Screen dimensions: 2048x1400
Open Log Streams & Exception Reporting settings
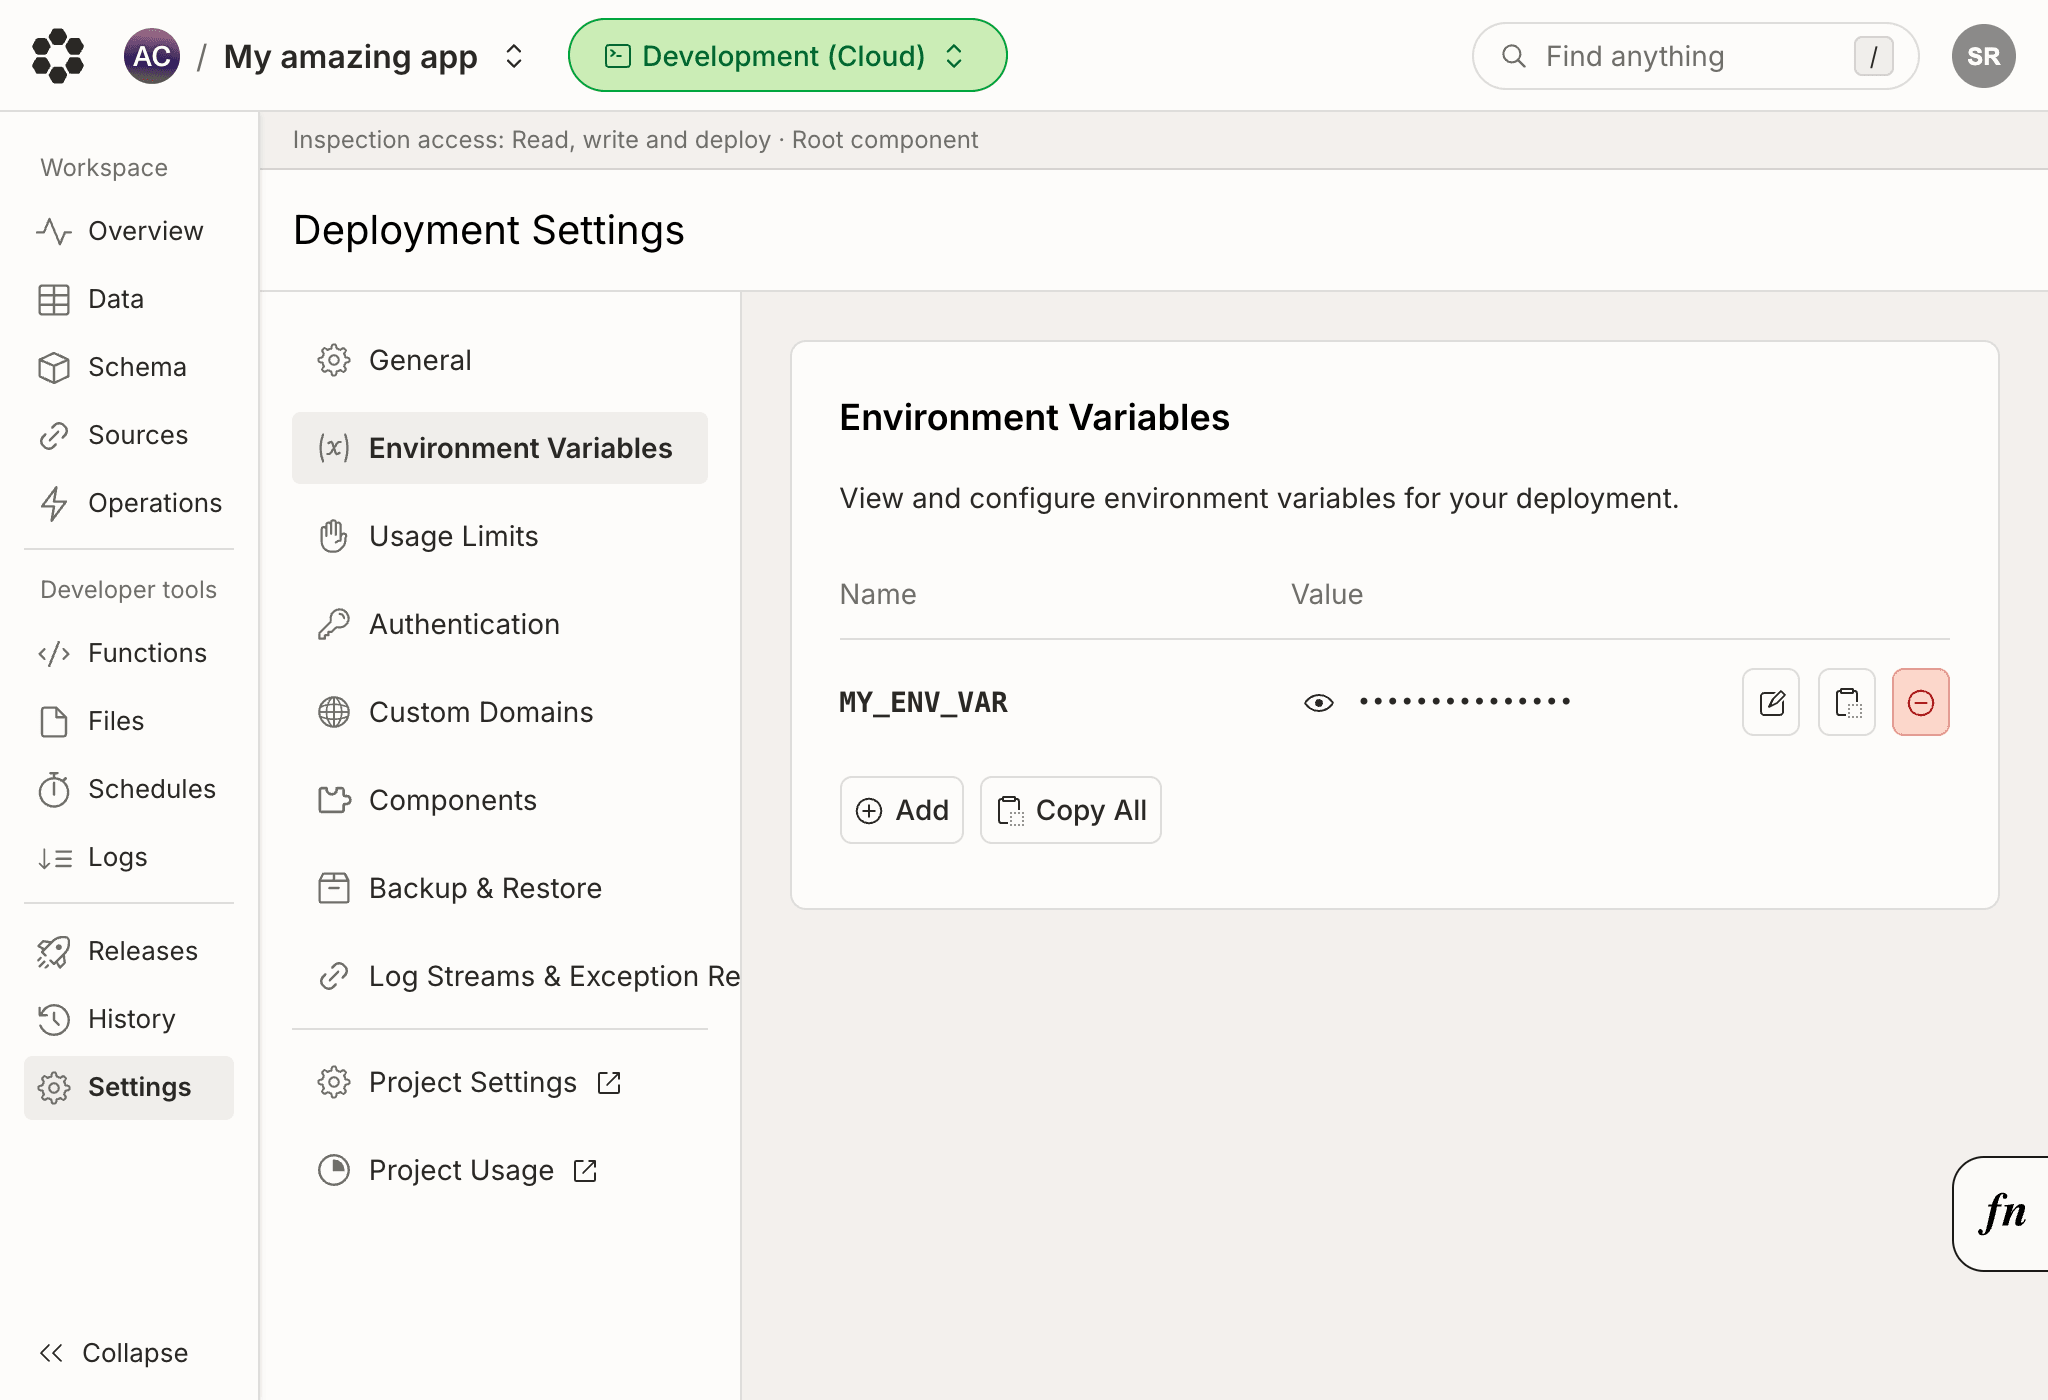point(516,976)
